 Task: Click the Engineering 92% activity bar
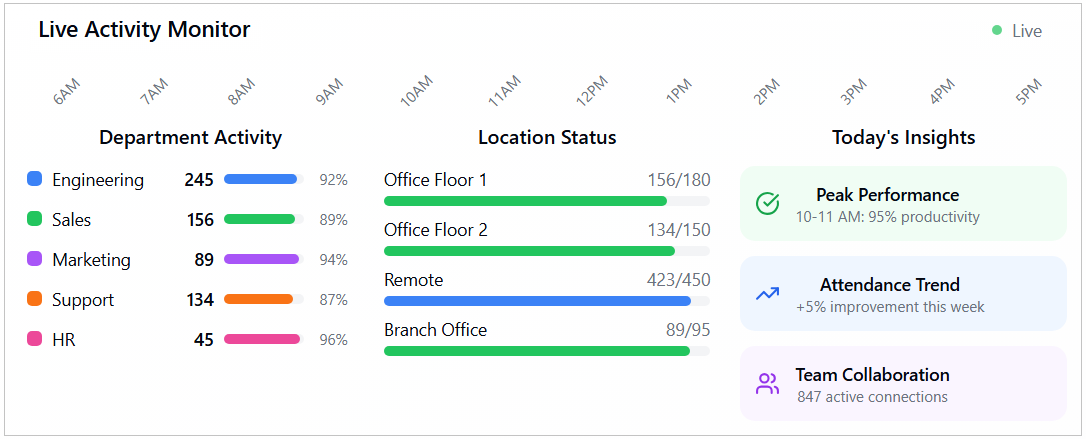pos(263,179)
